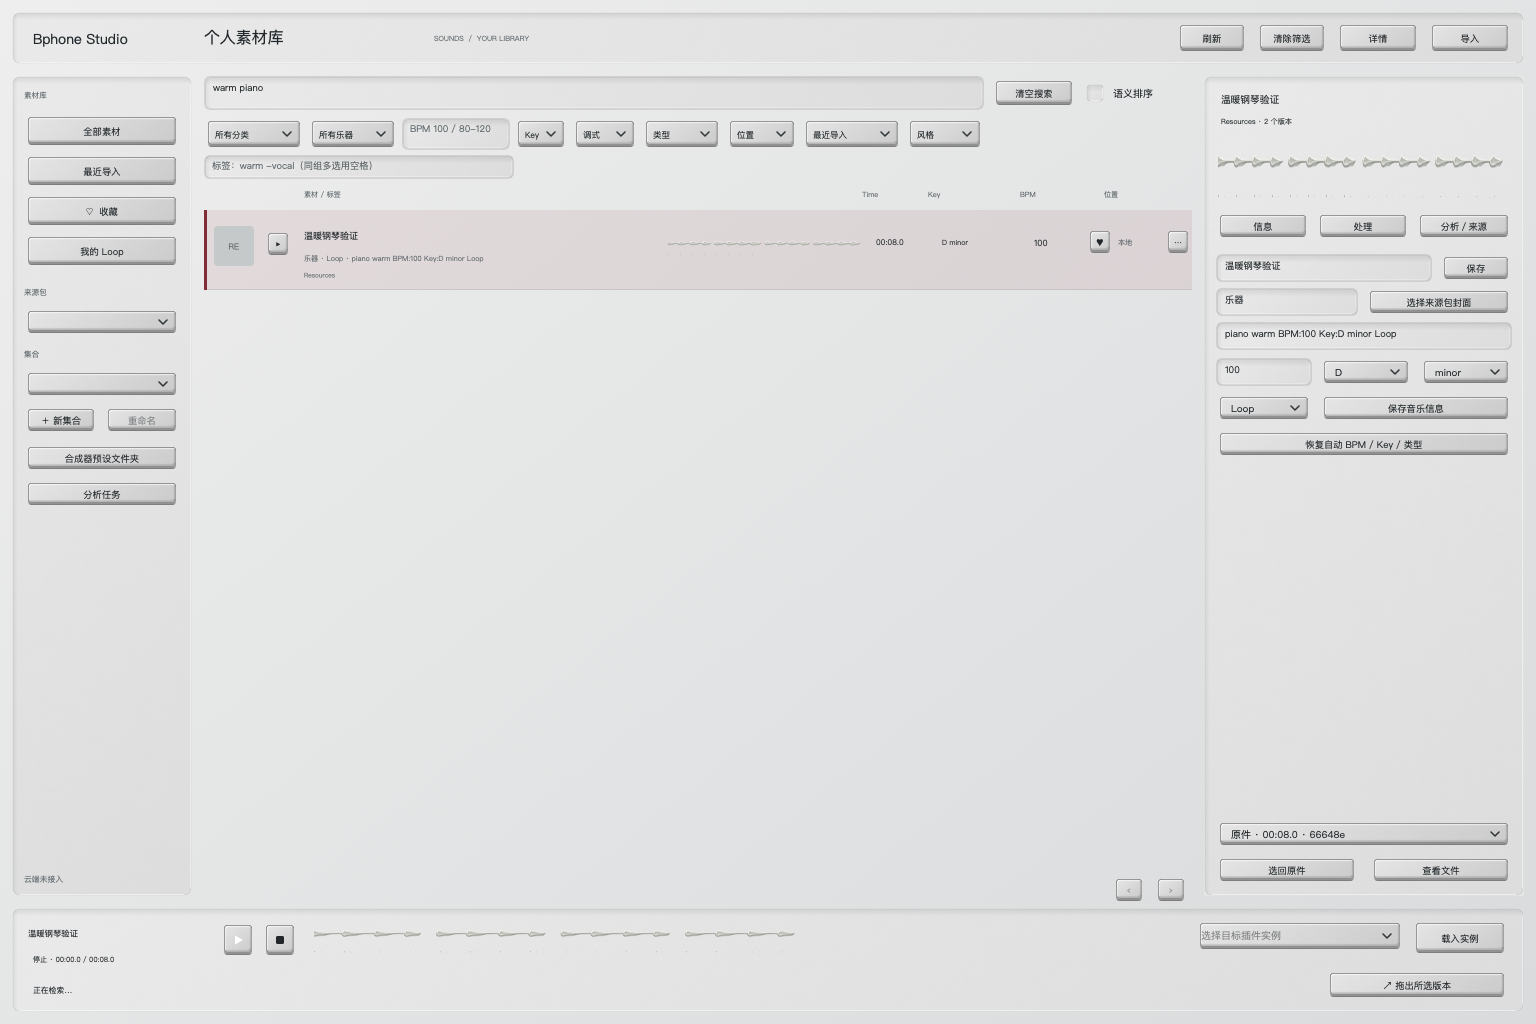Open the 所有分类 category dropdown
Image resolution: width=1536 pixels, height=1024 pixels.
click(x=254, y=134)
